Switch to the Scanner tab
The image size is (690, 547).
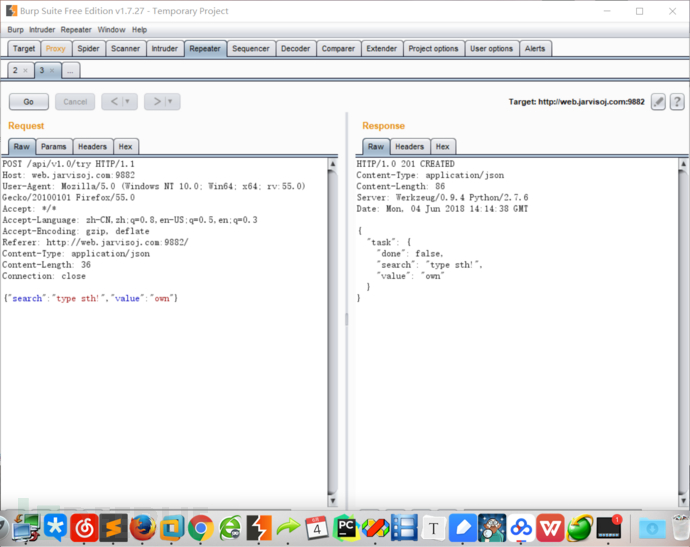click(x=125, y=48)
